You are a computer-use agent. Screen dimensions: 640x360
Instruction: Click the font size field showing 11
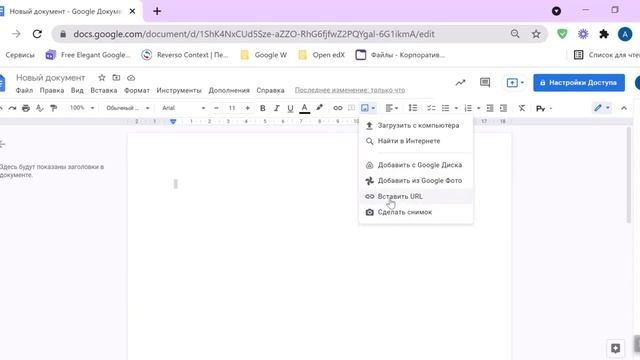tap(232, 108)
